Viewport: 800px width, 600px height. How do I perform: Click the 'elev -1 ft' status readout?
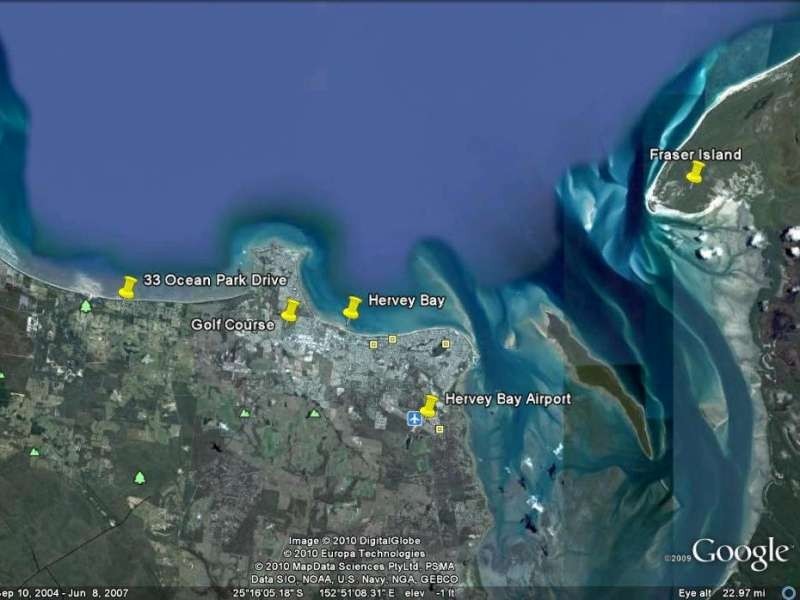(x=430, y=593)
